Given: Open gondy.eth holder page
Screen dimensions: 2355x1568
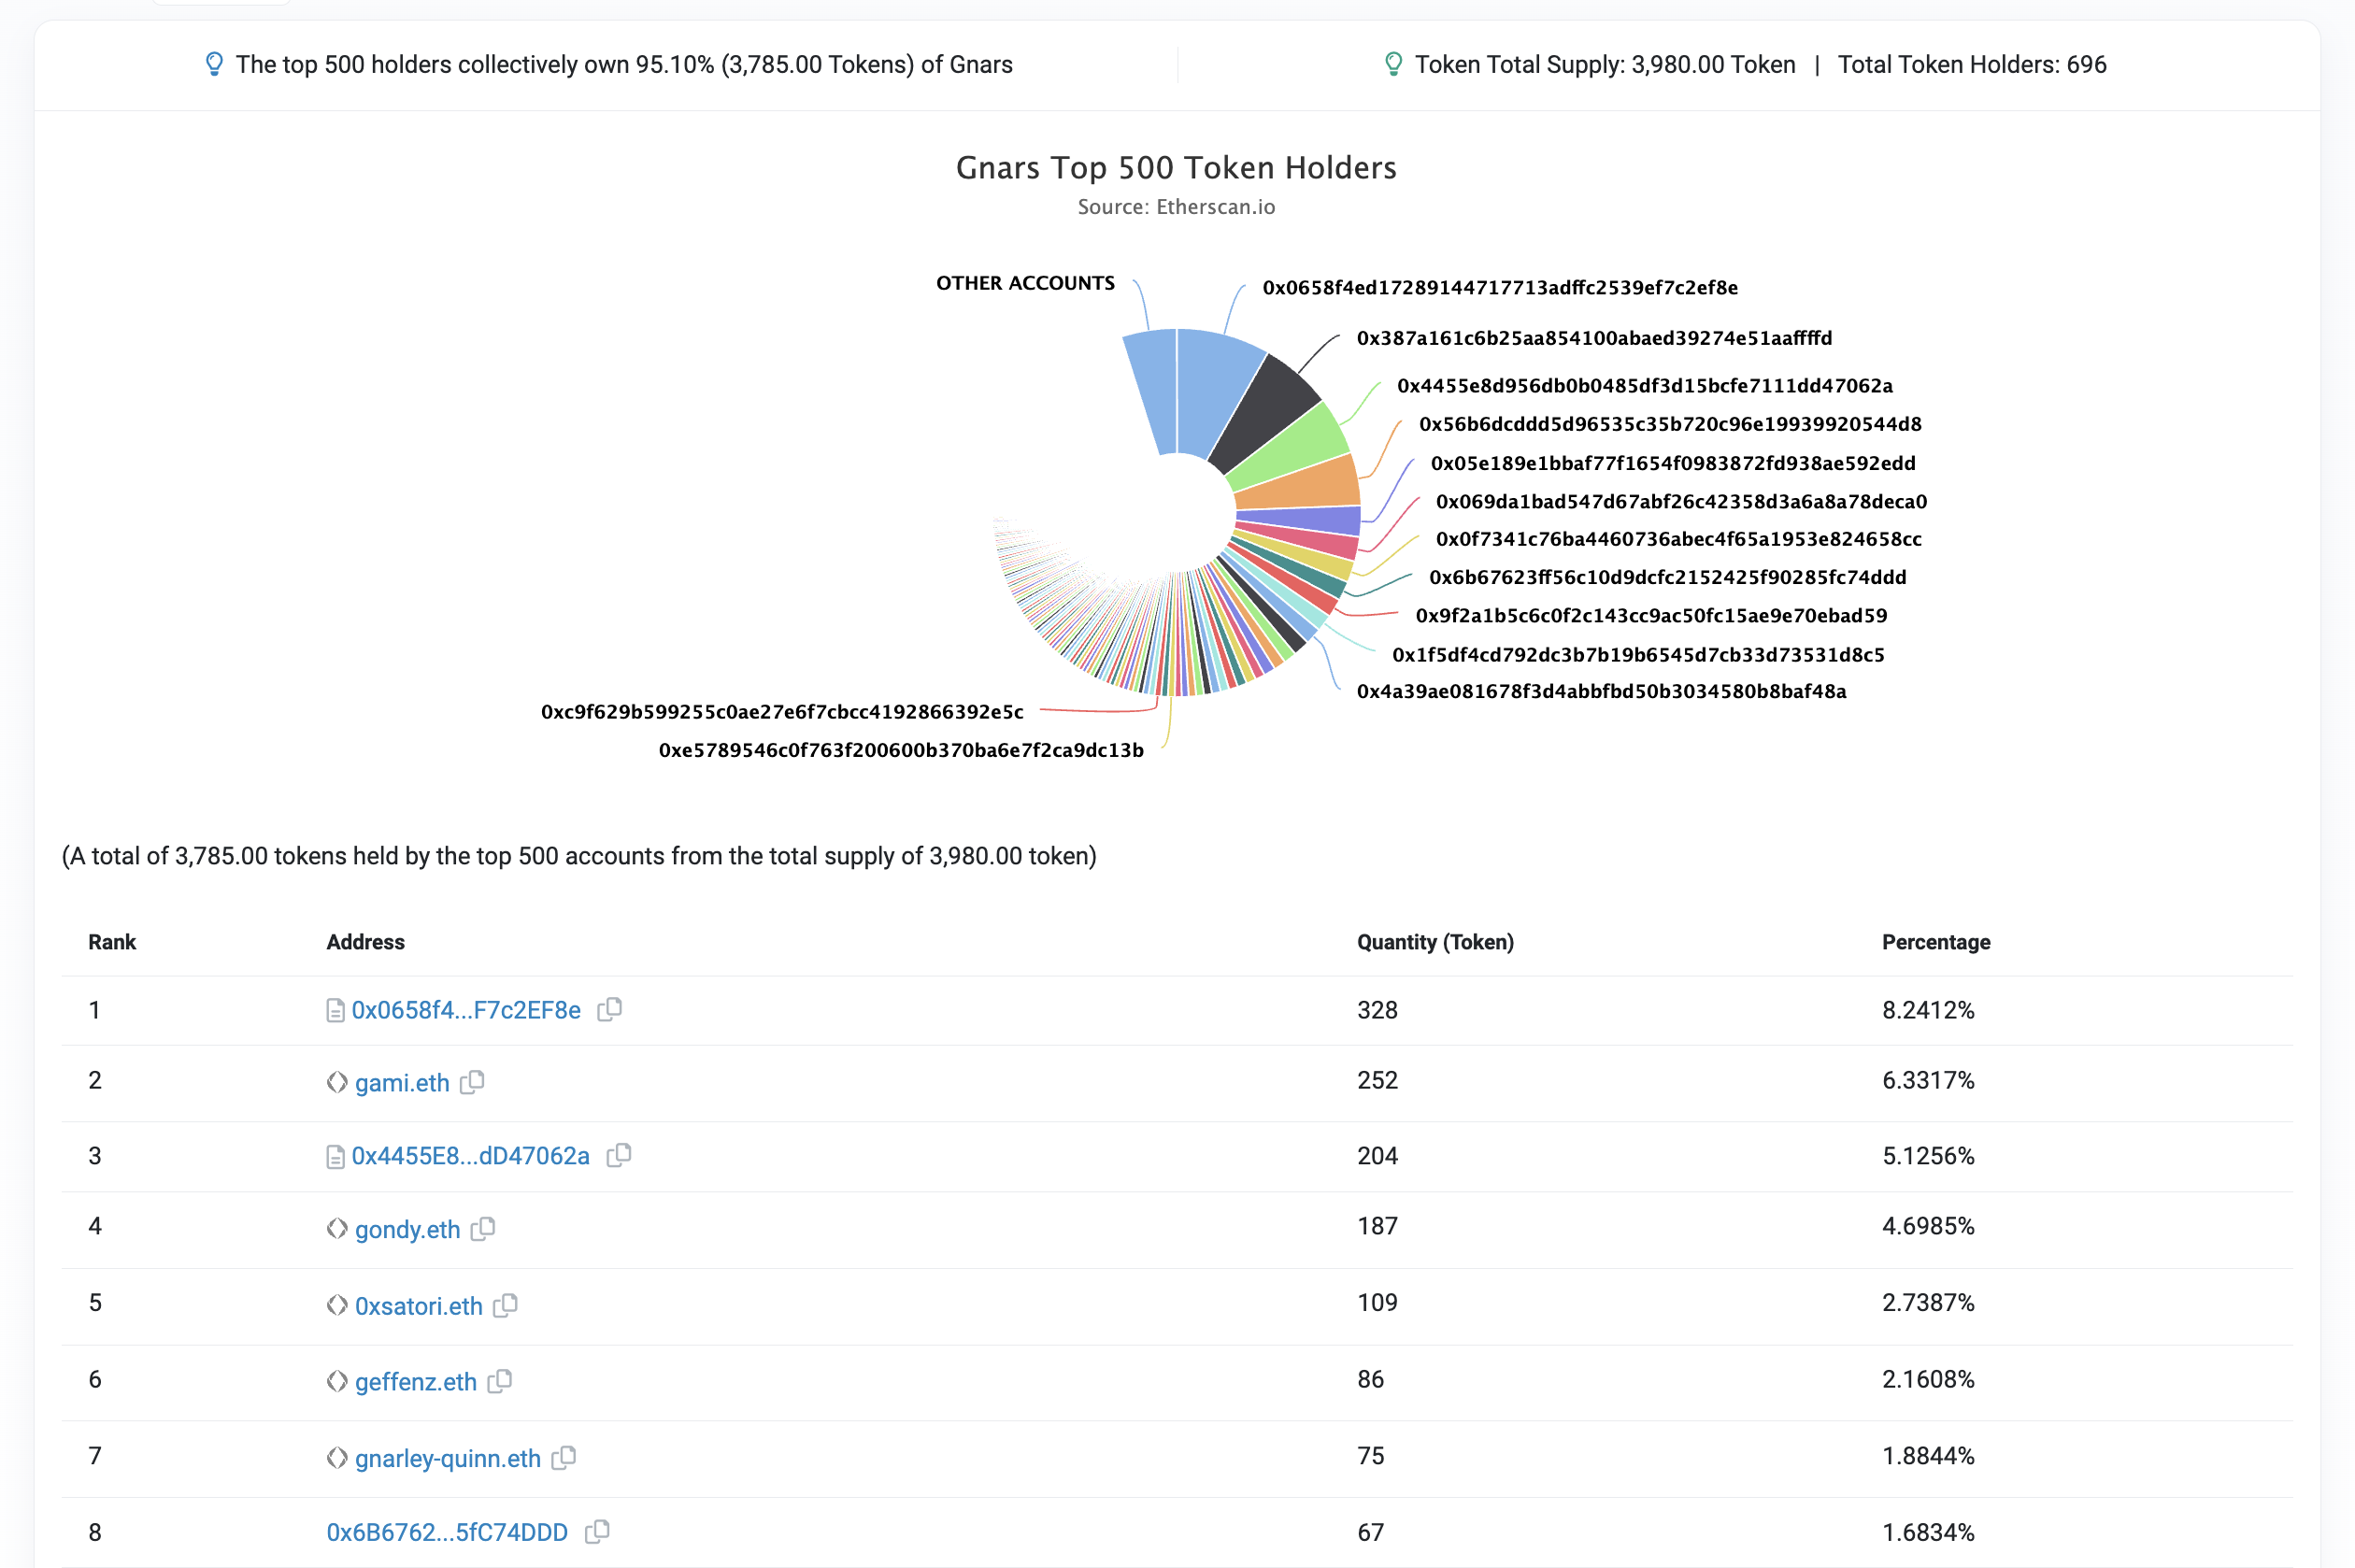Looking at the screenshot, I should [x=407, y=1229].
